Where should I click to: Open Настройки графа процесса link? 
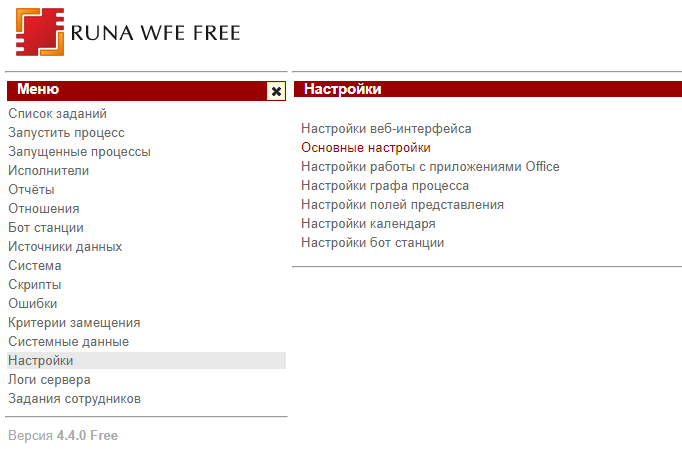pos(385,186)
